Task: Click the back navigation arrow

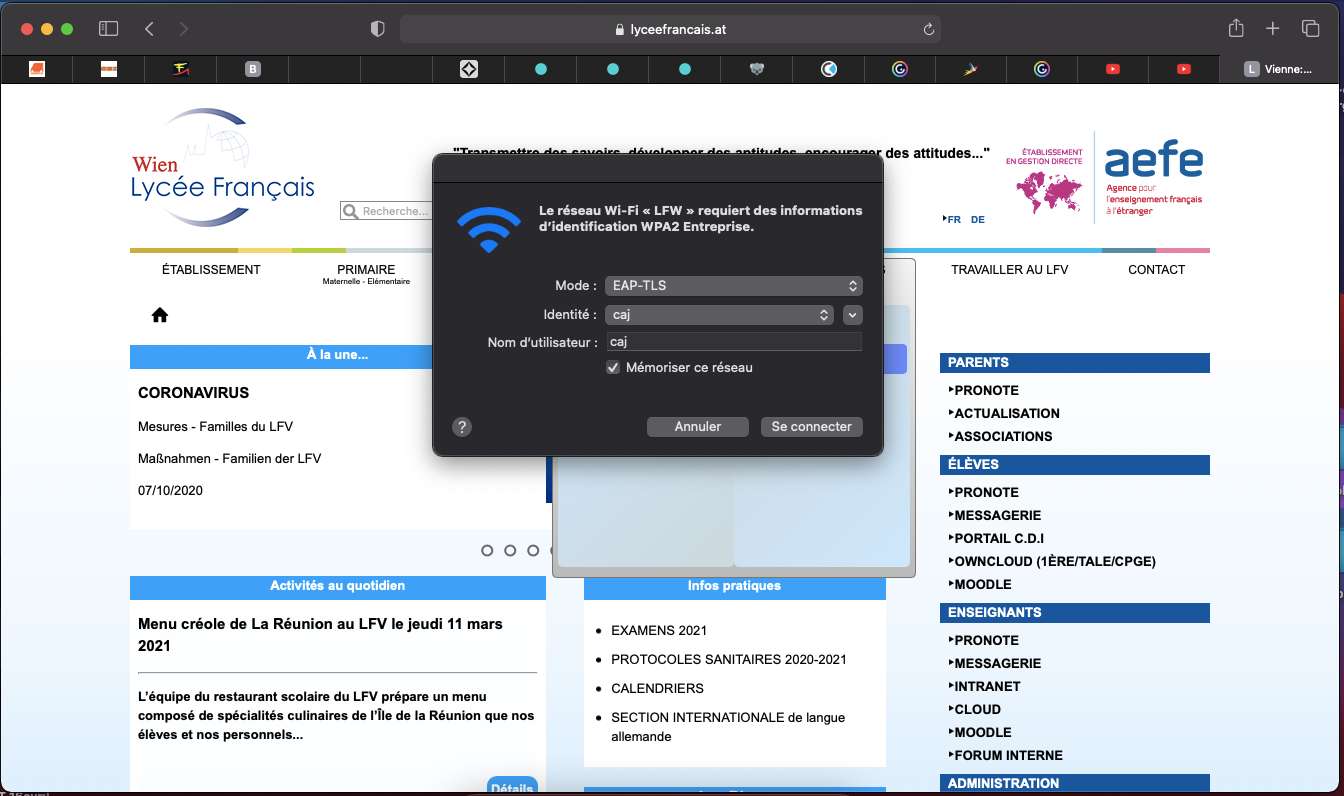Action: [149, 29]
